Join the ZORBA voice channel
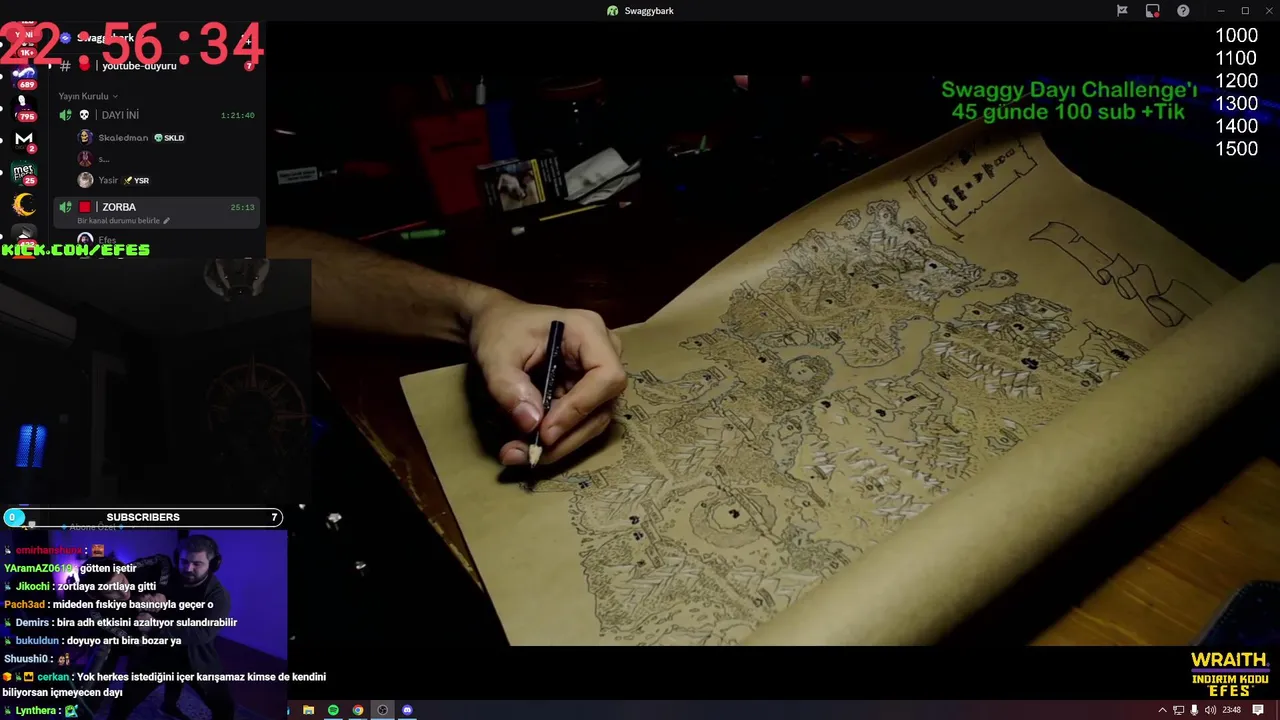 tap(158, 207)
